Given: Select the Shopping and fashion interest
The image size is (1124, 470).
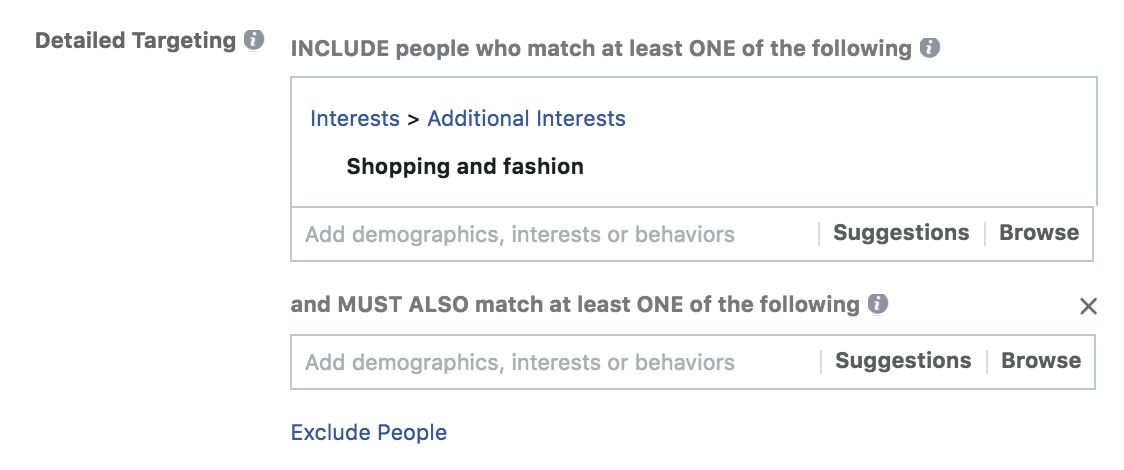Looking at the screenshot, I should pyautogui.click(x=465, y=166).
